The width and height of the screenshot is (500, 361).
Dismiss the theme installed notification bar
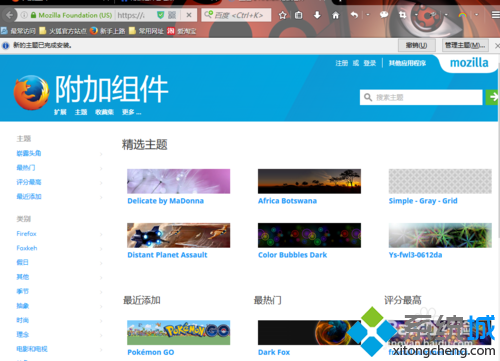click(x=497, y=46)
